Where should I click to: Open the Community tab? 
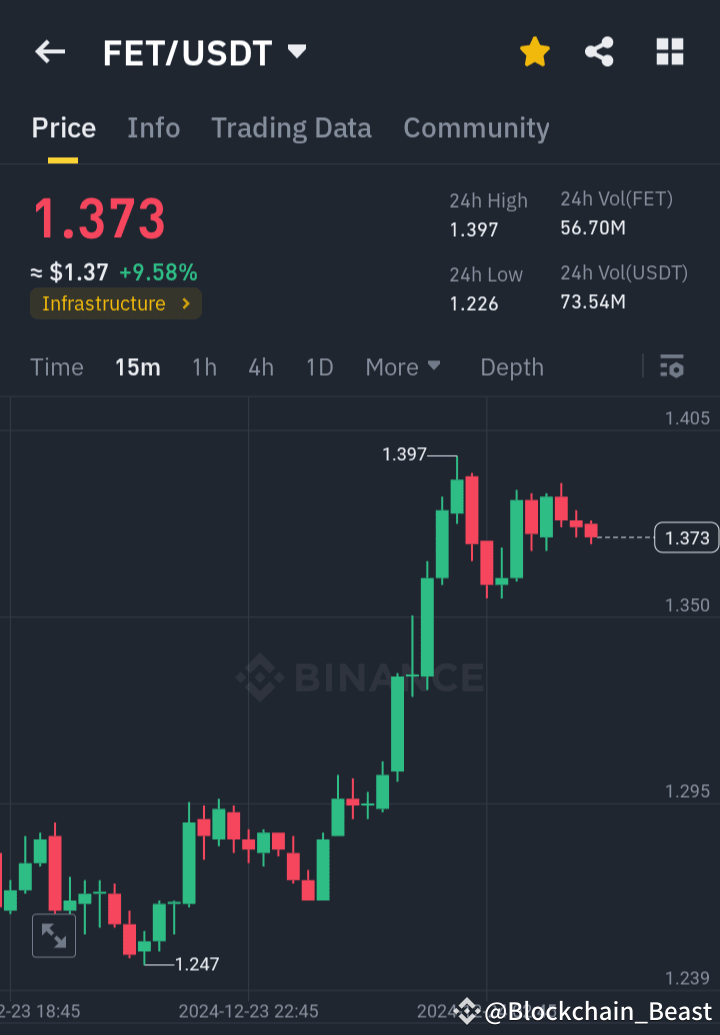(x=476, y=128)
